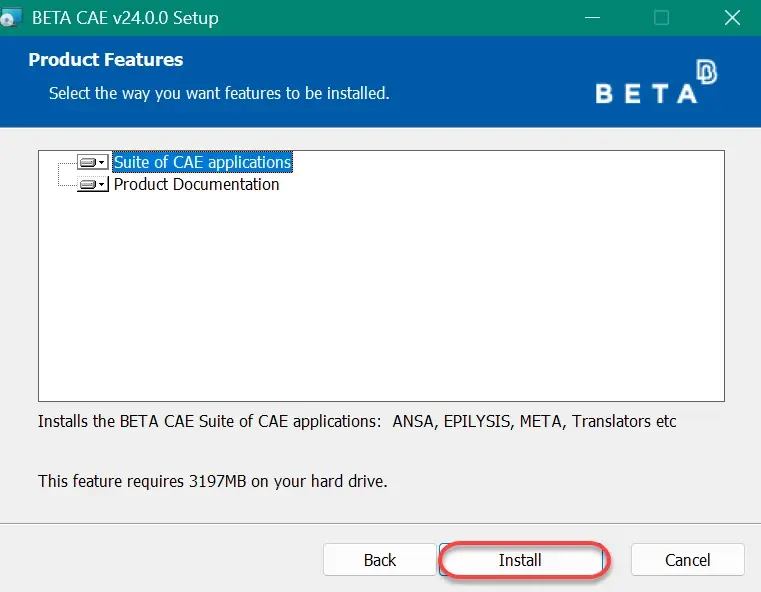Click drive icon beside Suite of CAE applications
Viewport: 761px width, 592px height.
point(88,163)
